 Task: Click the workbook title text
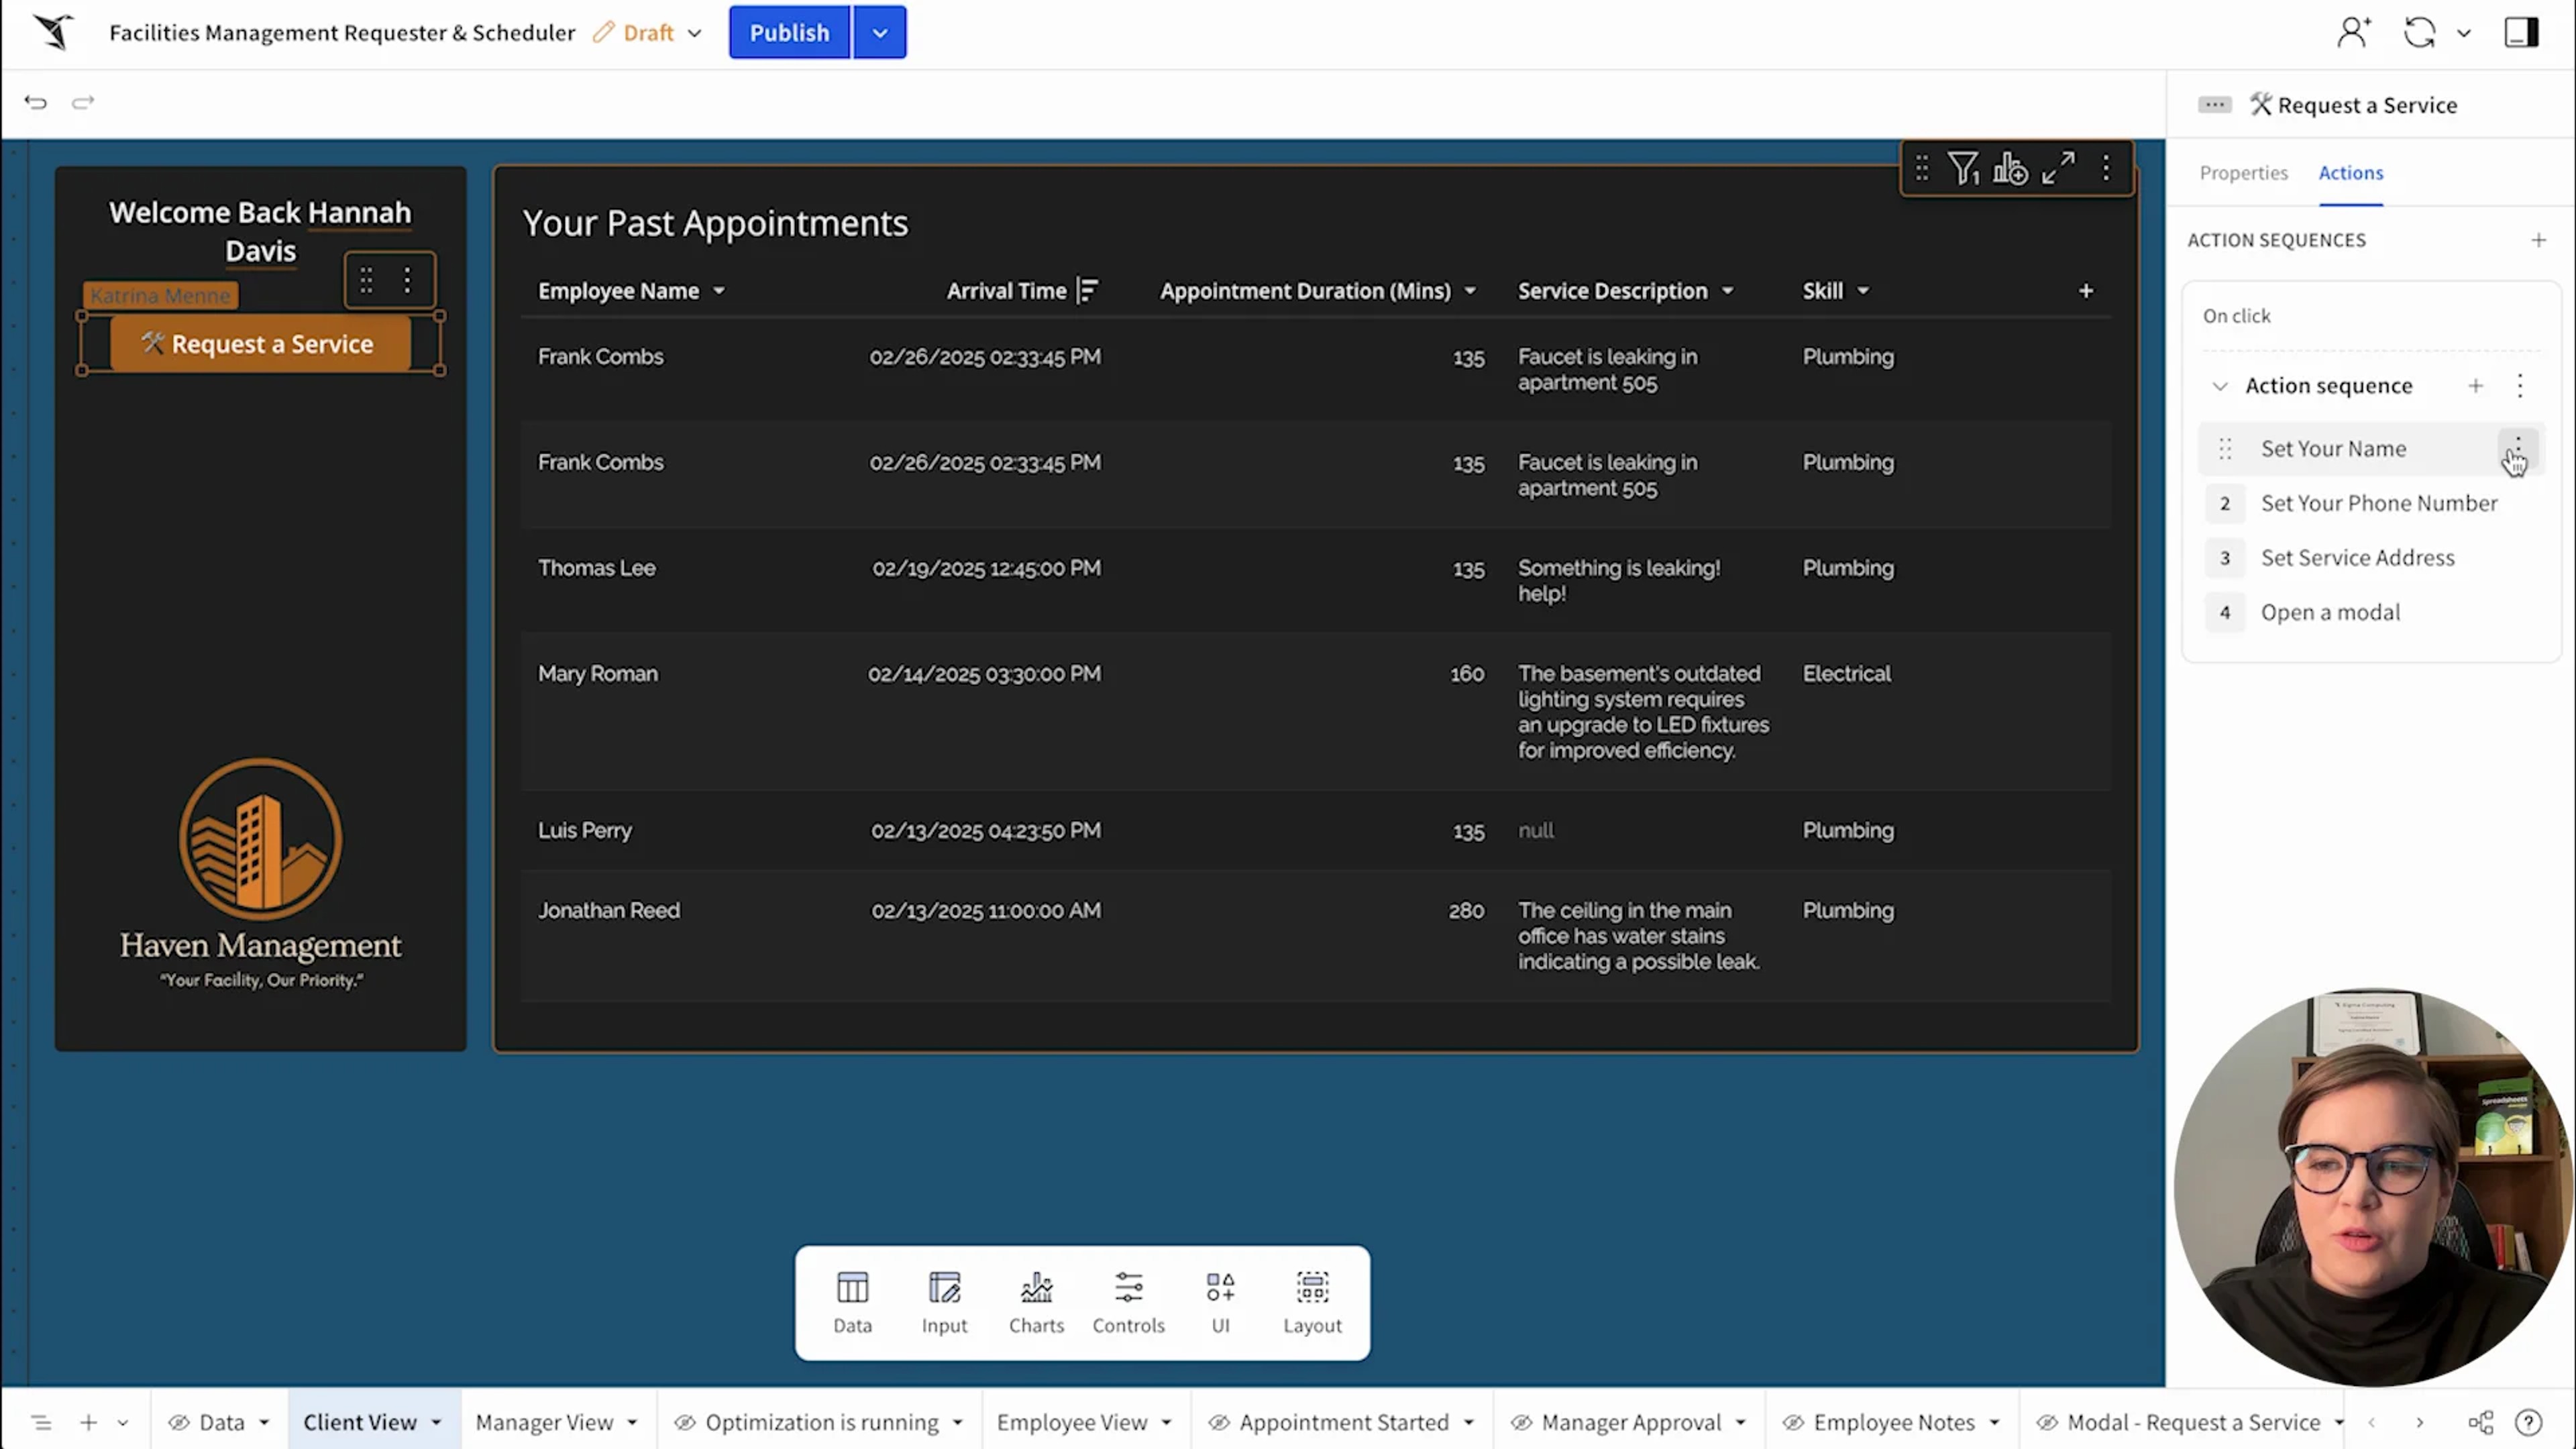coord(342,32)
